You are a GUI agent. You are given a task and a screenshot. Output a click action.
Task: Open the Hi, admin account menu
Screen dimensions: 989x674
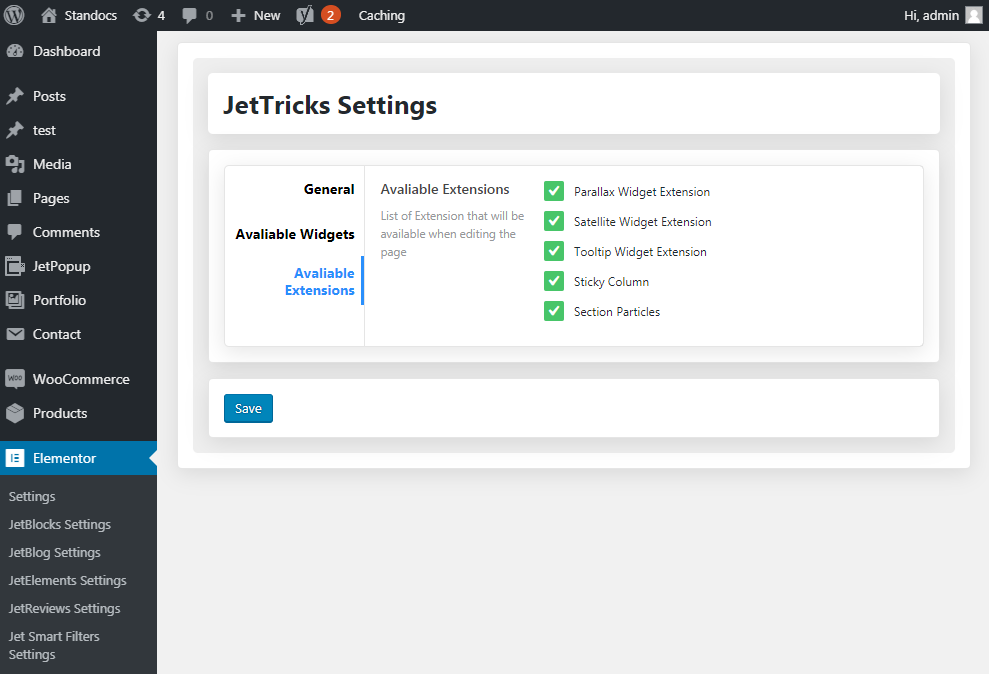click(x=943, y=15)
